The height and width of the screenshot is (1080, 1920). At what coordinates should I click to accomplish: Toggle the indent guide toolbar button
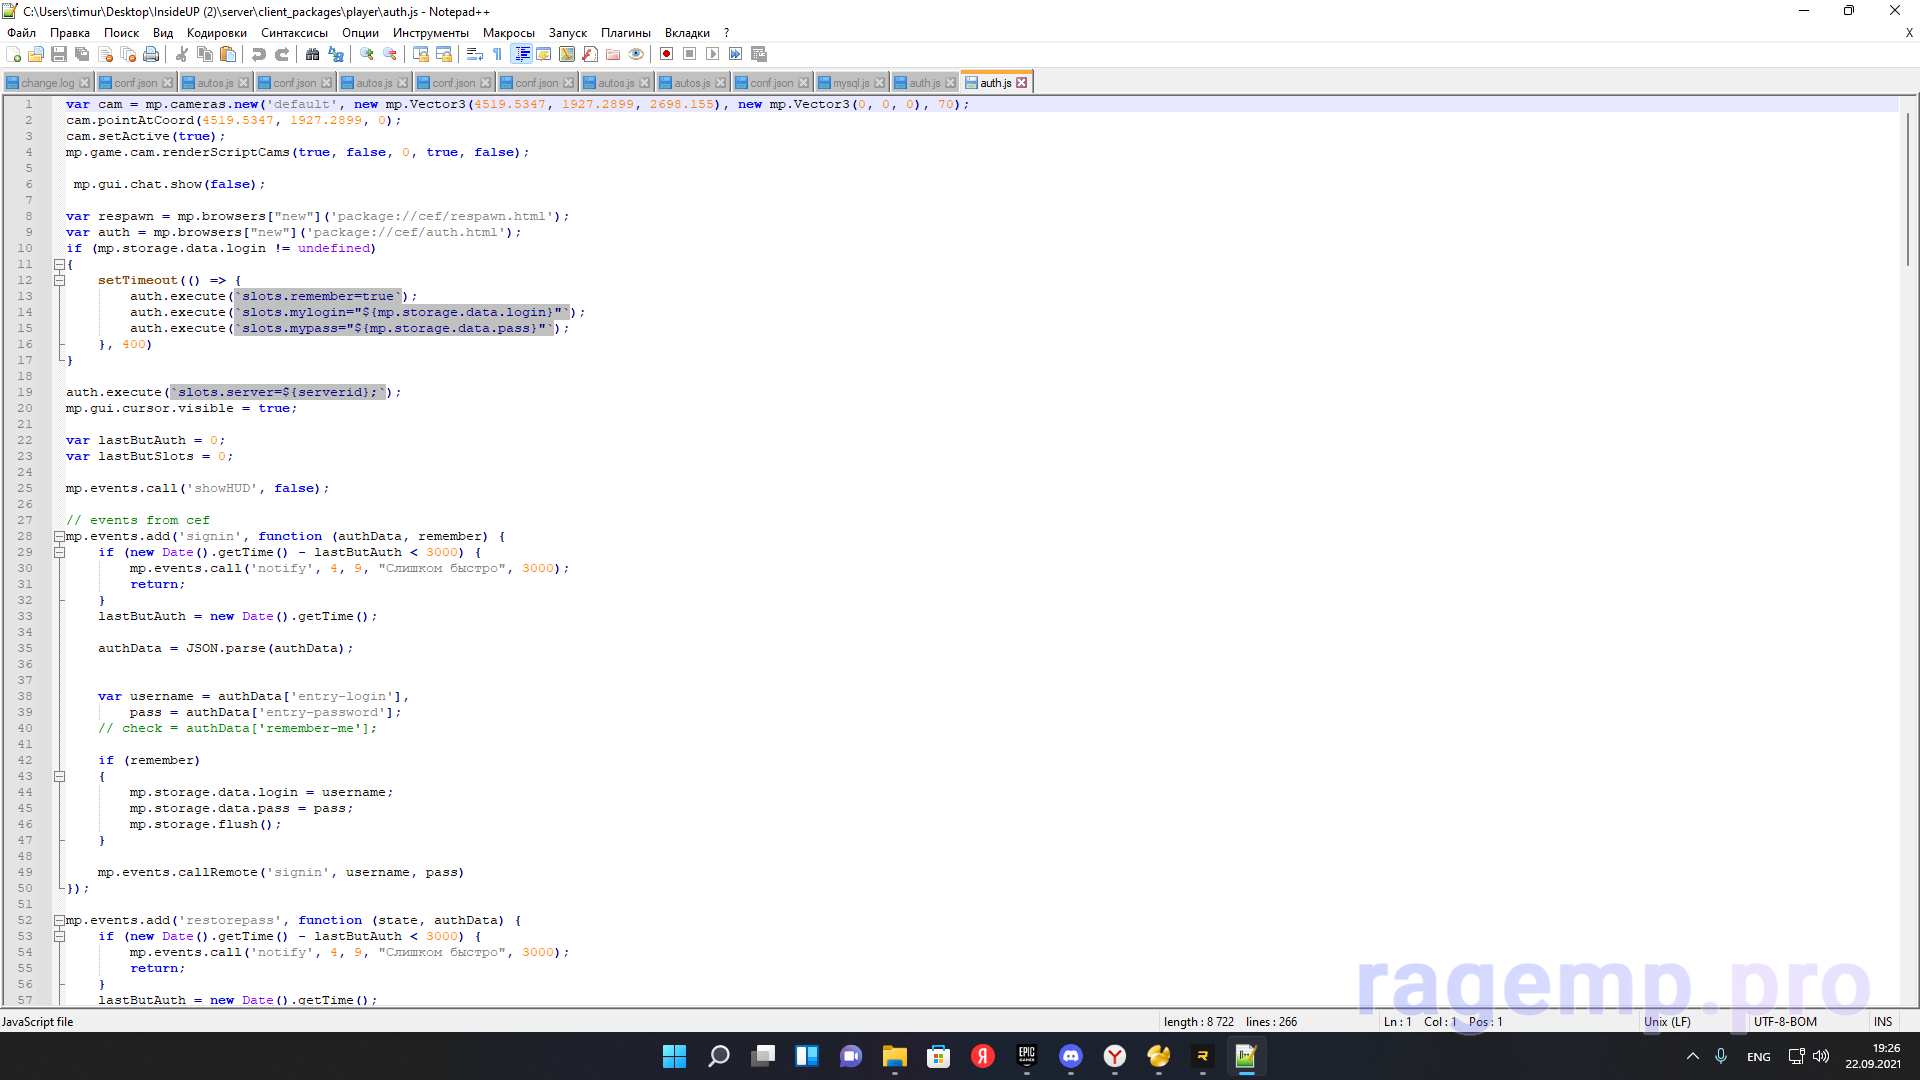tap(521, 54)
